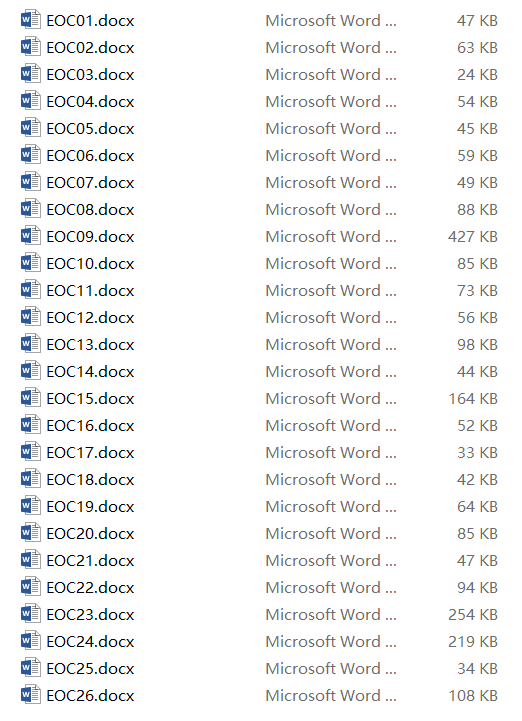This screenshot has width=522, height=721.
Task: Click the Word document icon of EOC09.docx
Action: click(30, 236)
